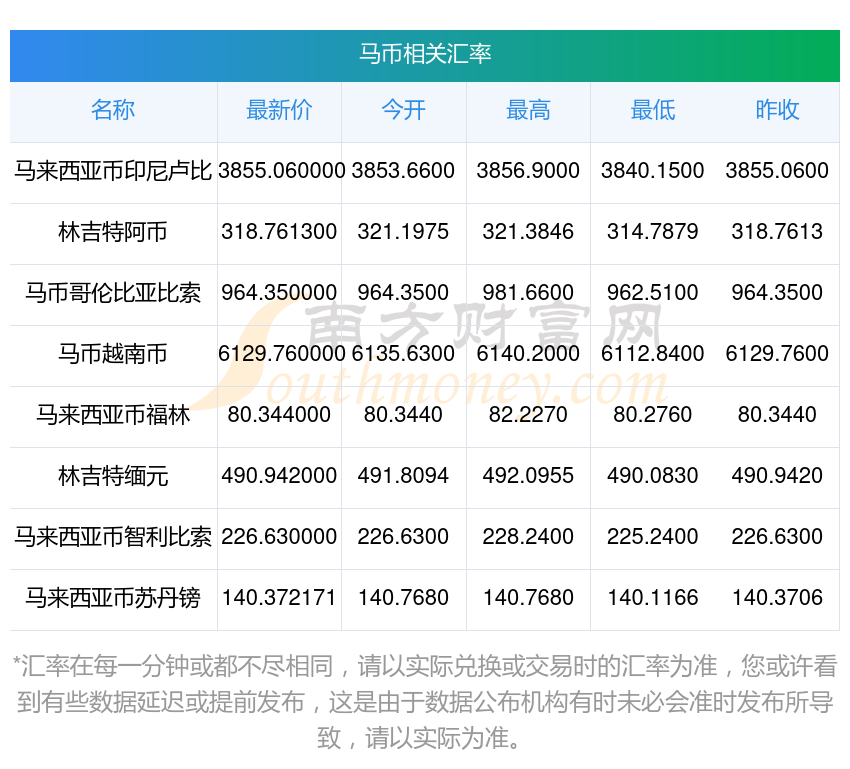This screenshot has width=850, height=769.
Task: Click the latest price 226.630000
Action: (279, 537)
